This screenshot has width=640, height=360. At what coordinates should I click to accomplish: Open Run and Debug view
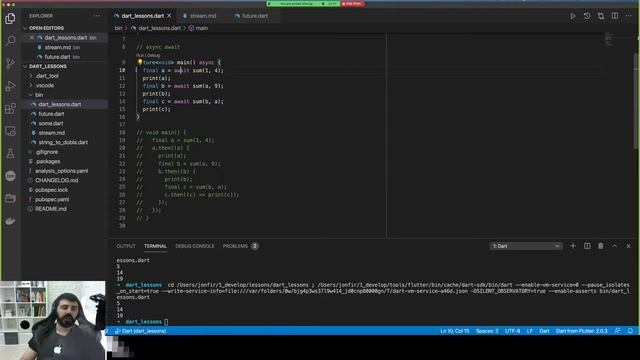coord(11,86)
